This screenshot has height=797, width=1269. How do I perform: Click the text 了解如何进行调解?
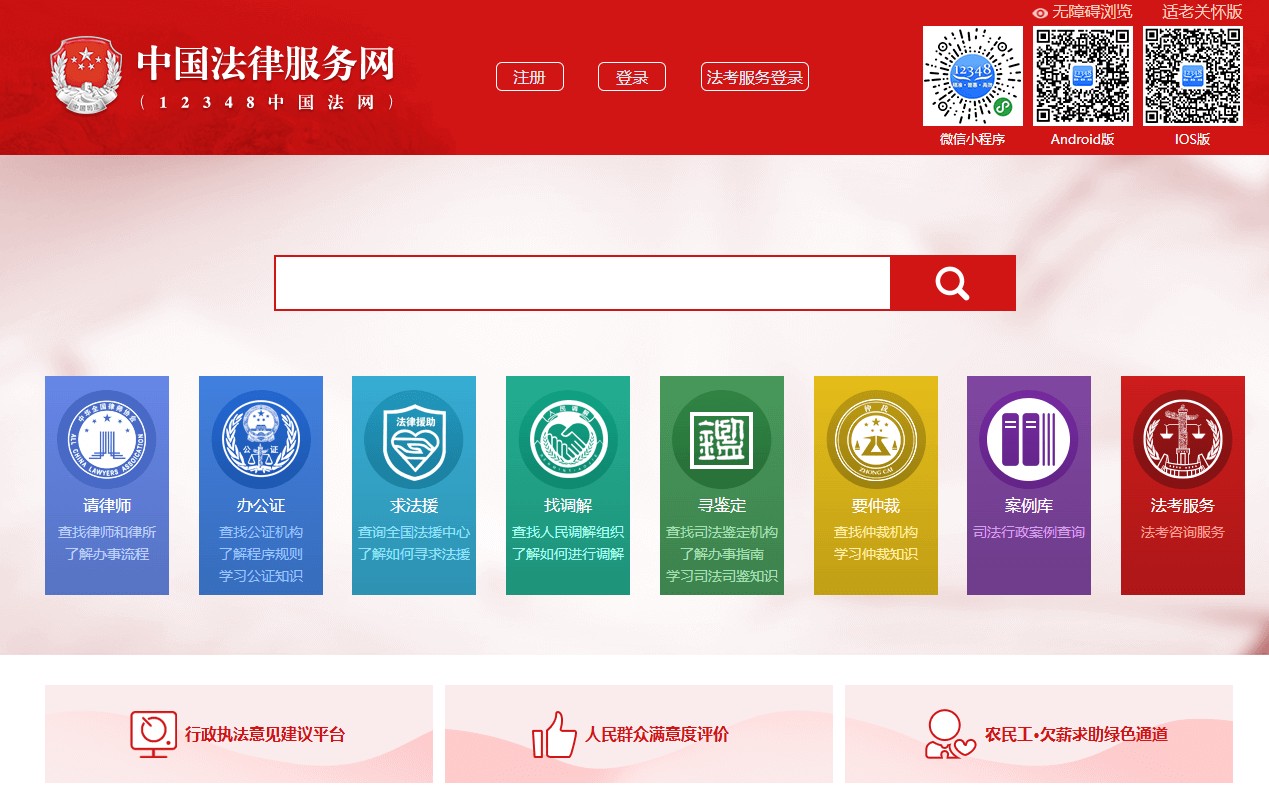click(x=568, y=554)
